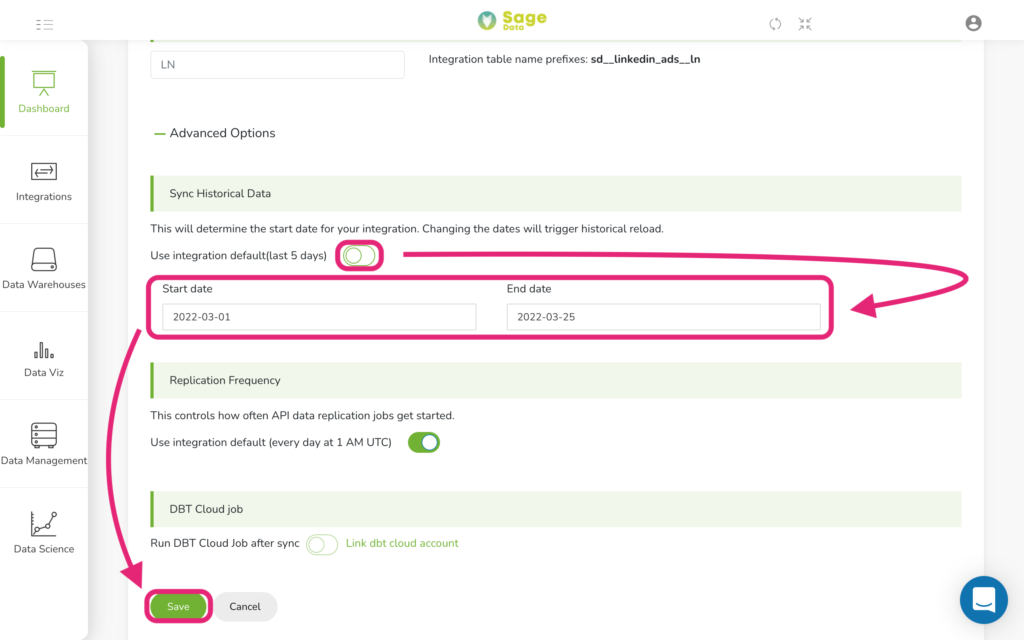The image size is (1024, 640).
Task: Click the API data replication jobs description
Action: pos(302,415)
